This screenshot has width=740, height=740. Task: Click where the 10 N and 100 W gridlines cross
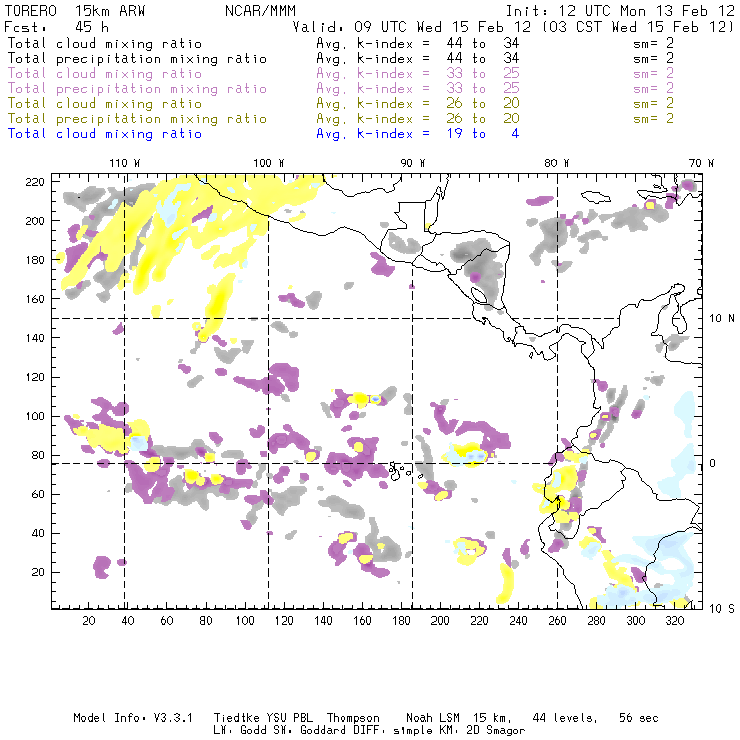[268, 318]
